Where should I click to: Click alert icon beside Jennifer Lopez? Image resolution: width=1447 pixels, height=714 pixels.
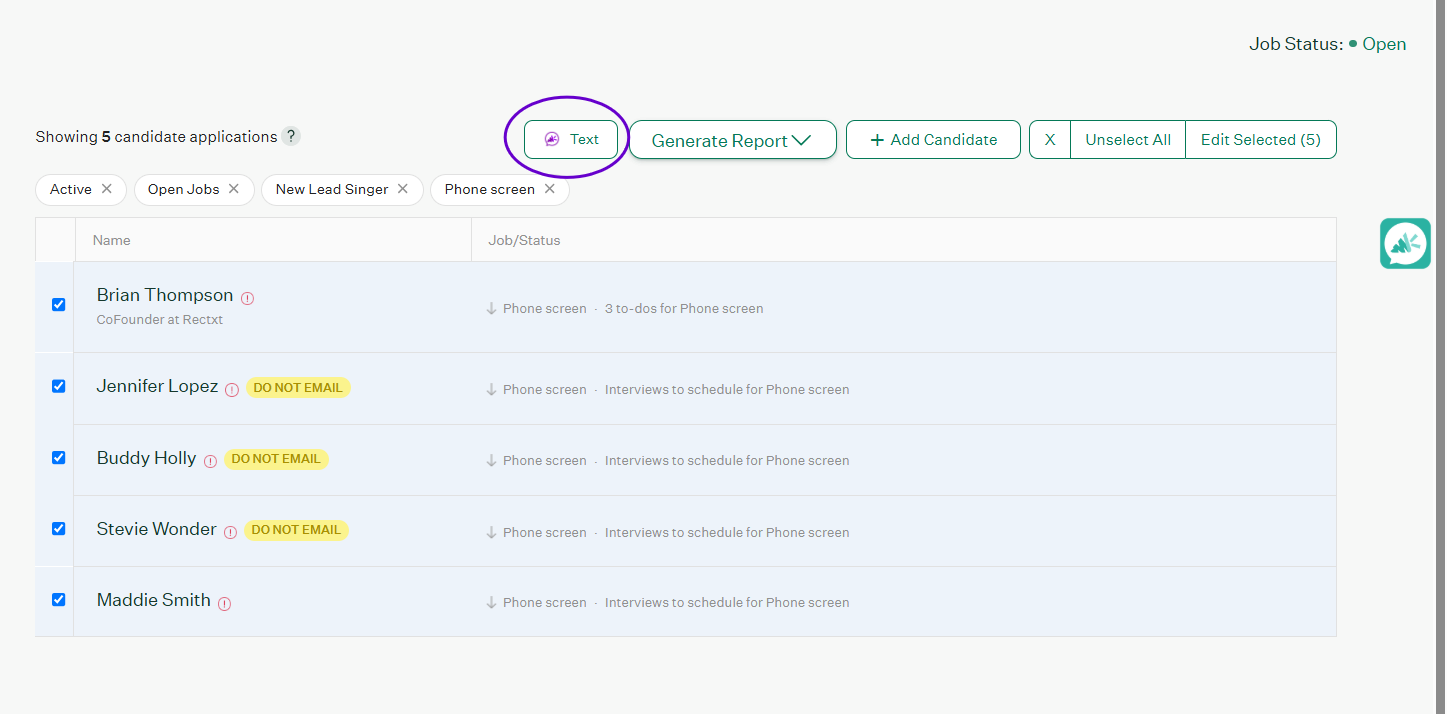click(232, 390)
